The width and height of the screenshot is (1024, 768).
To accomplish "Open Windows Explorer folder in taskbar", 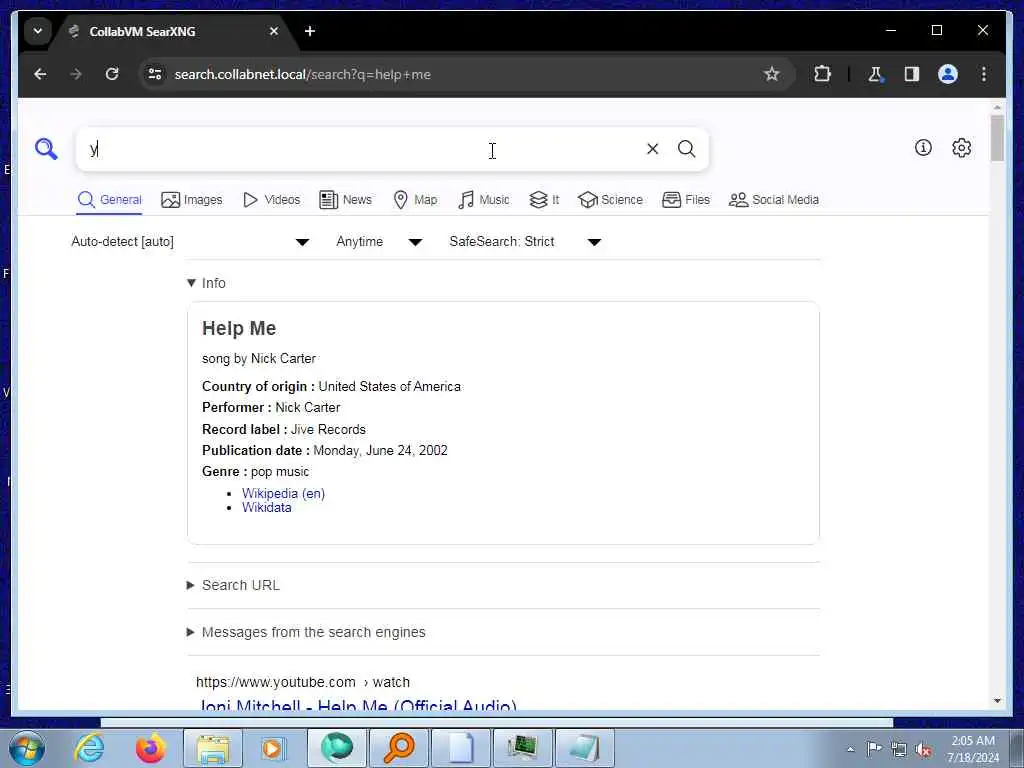I will tap(213, 748).
